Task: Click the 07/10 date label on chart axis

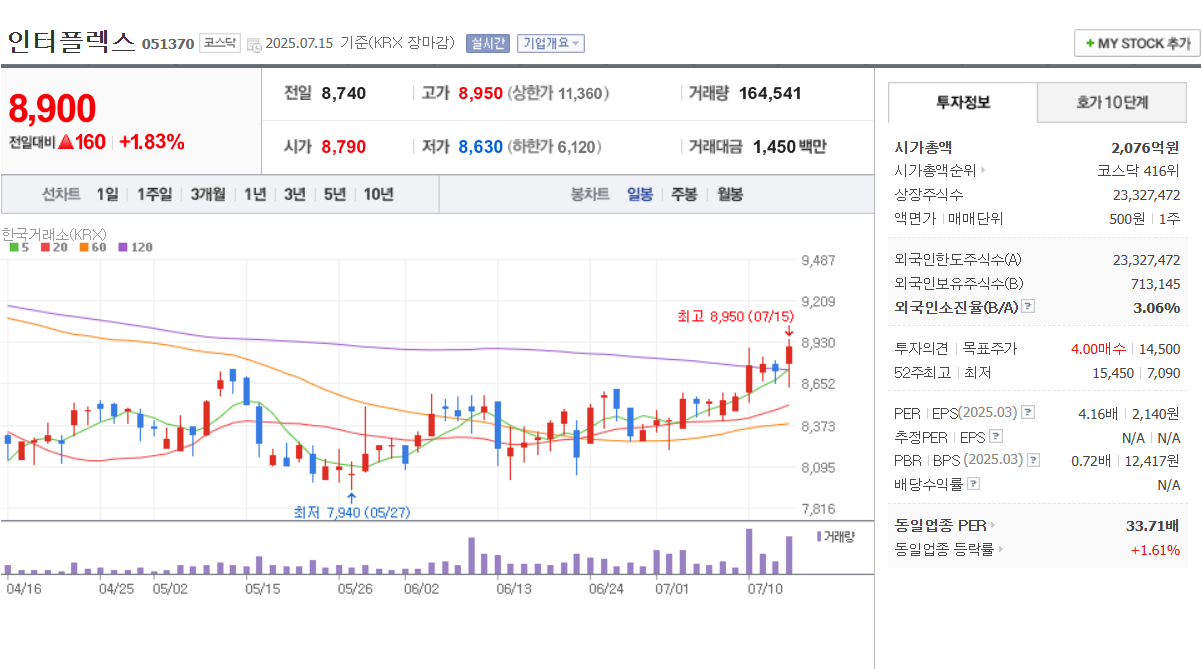Action: click(766, 588)
